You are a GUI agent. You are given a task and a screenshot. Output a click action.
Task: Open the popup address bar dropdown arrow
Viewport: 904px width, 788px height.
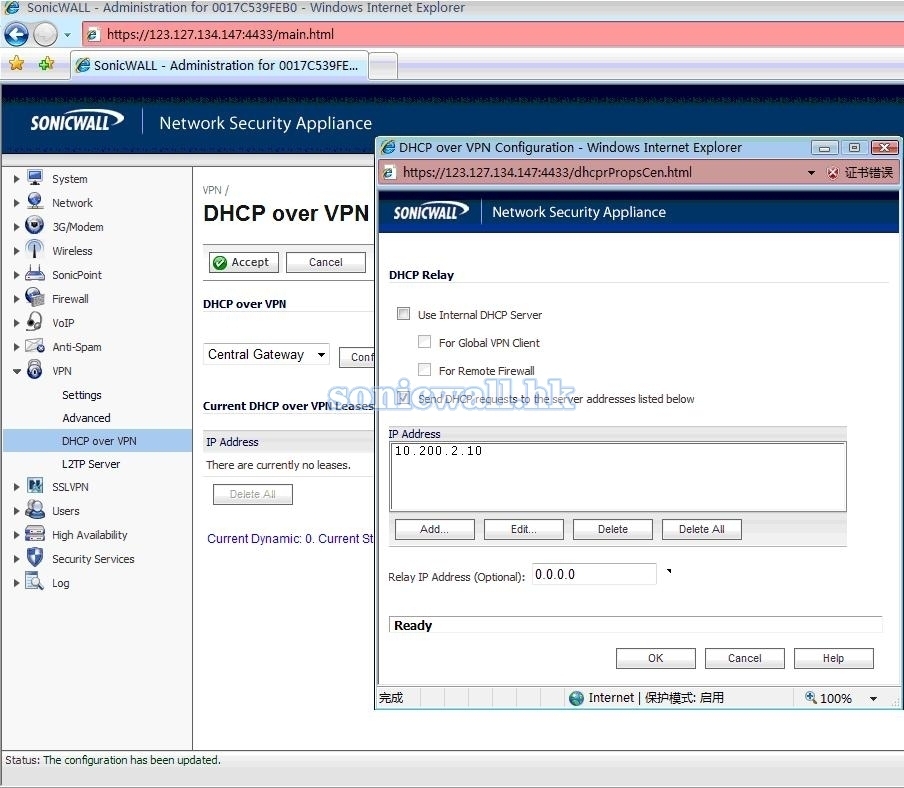tap(811, 172)
